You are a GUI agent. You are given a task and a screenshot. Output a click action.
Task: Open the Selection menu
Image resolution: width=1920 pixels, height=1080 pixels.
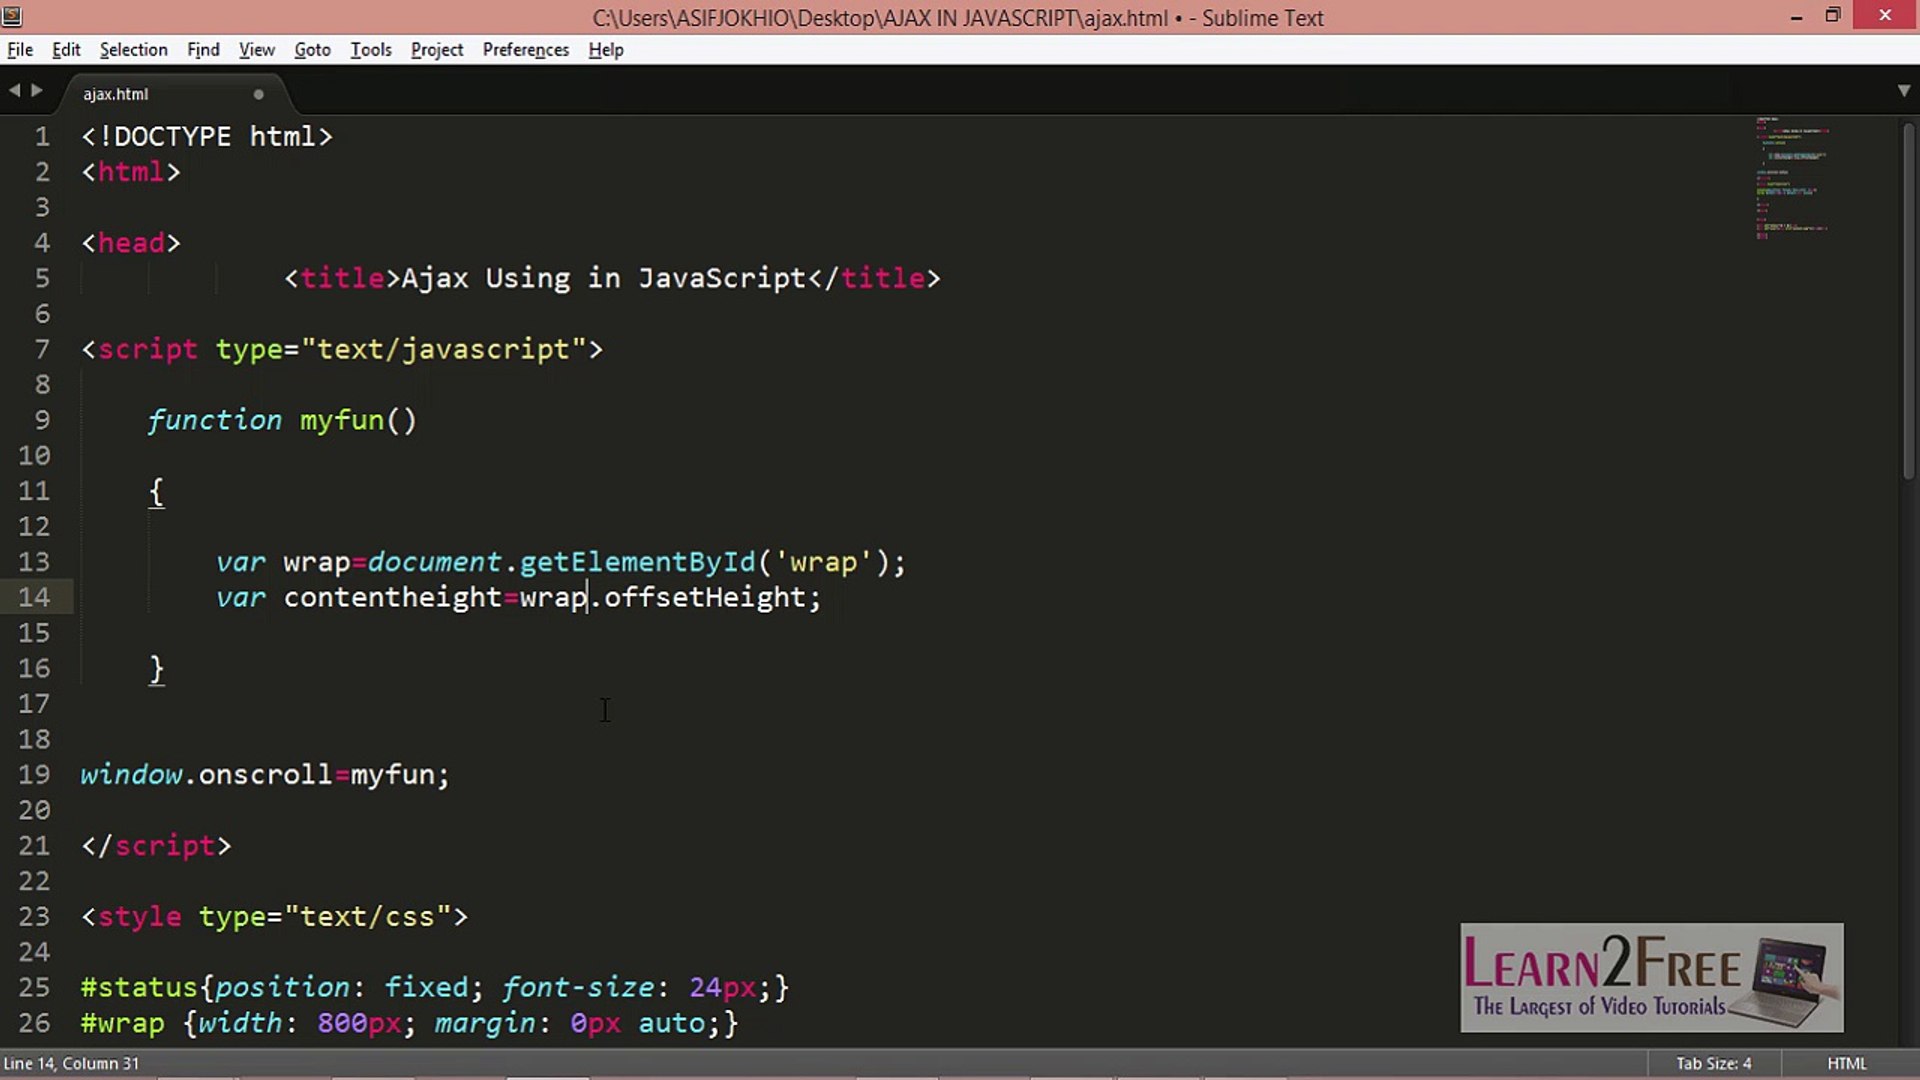point(133,49)
